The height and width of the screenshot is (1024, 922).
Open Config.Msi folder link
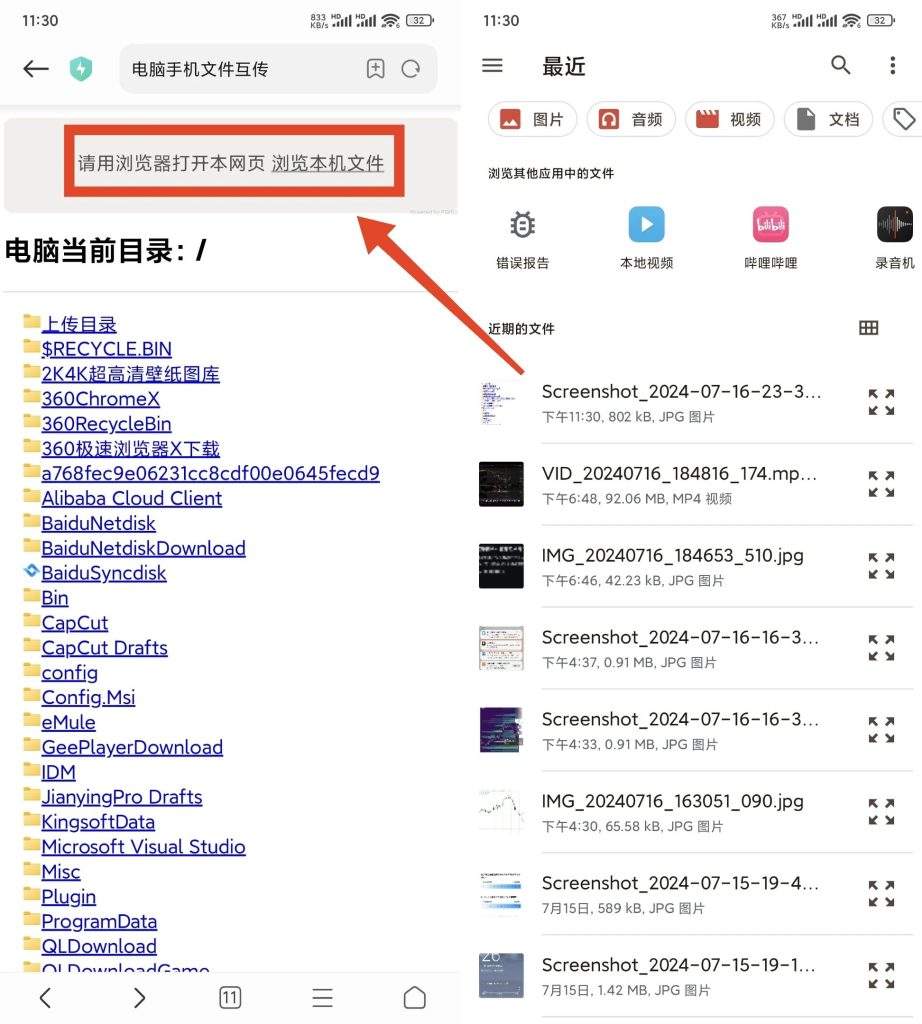pyautogui.click(x=88, y=697)
